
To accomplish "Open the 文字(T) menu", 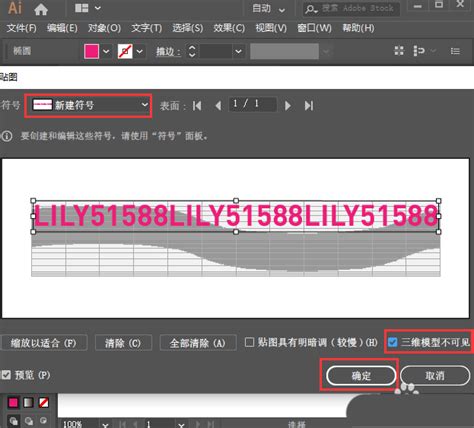I will coord(146,28).
